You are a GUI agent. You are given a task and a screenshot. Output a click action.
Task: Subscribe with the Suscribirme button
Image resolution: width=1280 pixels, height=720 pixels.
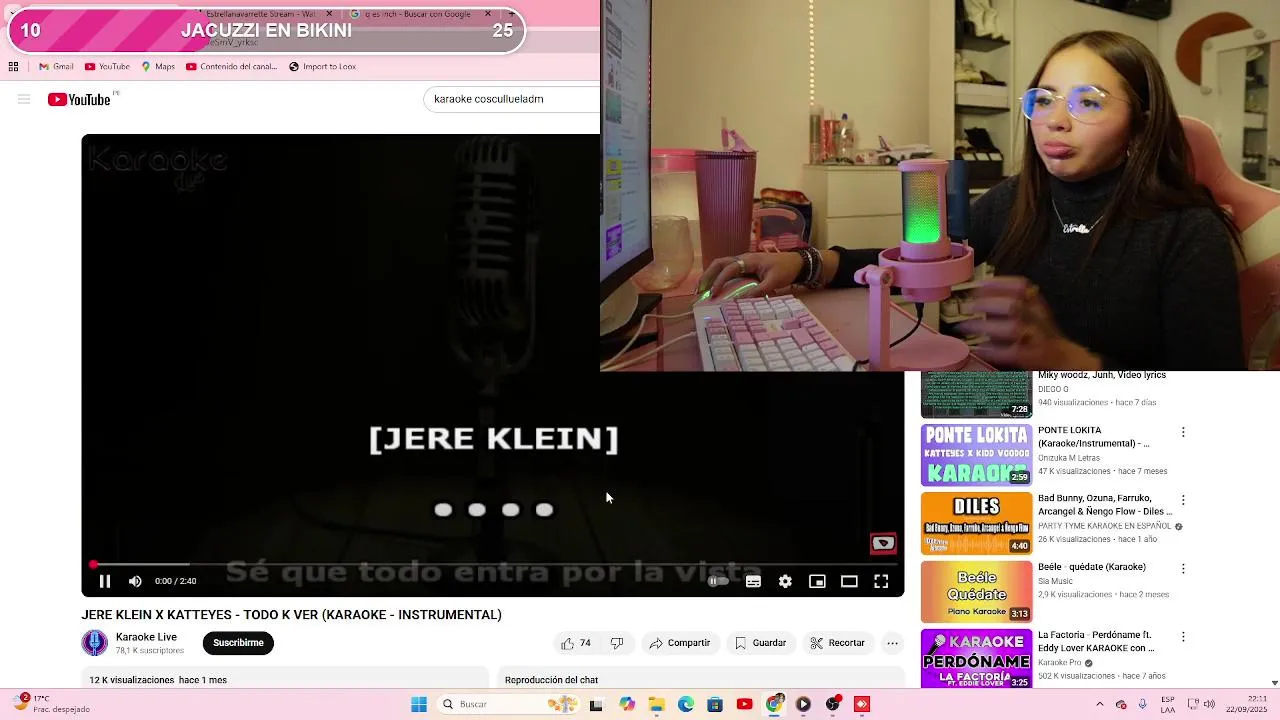pyautogui.click(x=238, y=643)
